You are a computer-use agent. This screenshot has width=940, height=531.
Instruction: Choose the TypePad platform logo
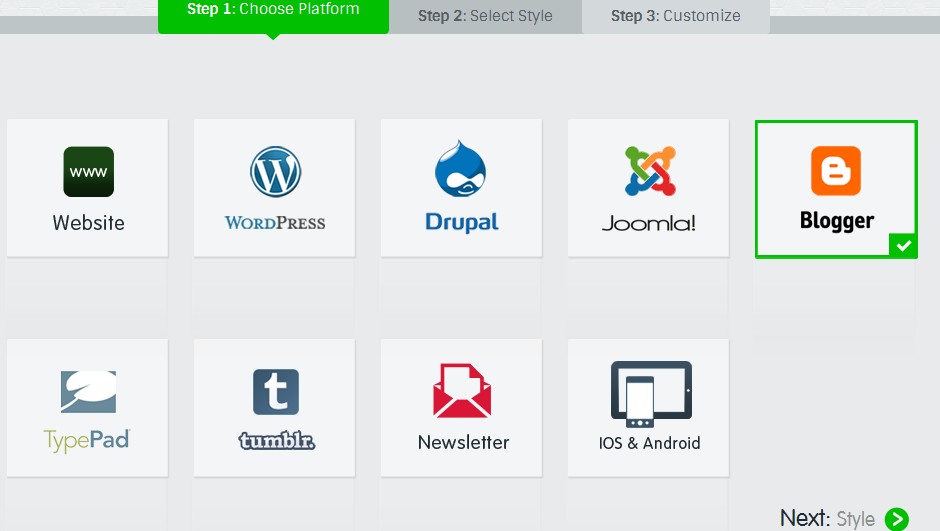point(88,391)
